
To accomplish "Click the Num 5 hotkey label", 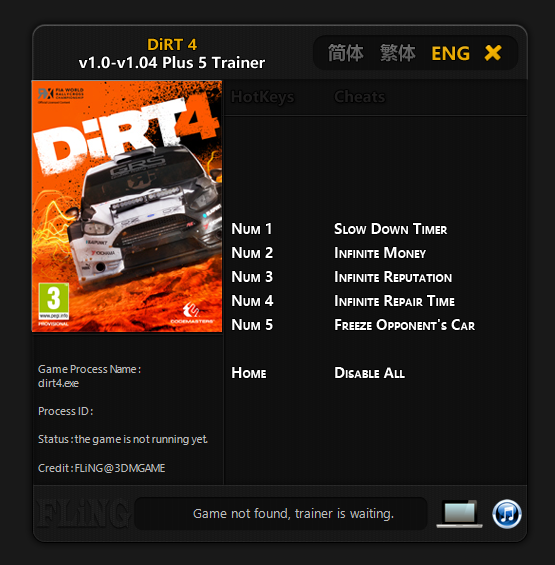I will [x=252, y=325].
